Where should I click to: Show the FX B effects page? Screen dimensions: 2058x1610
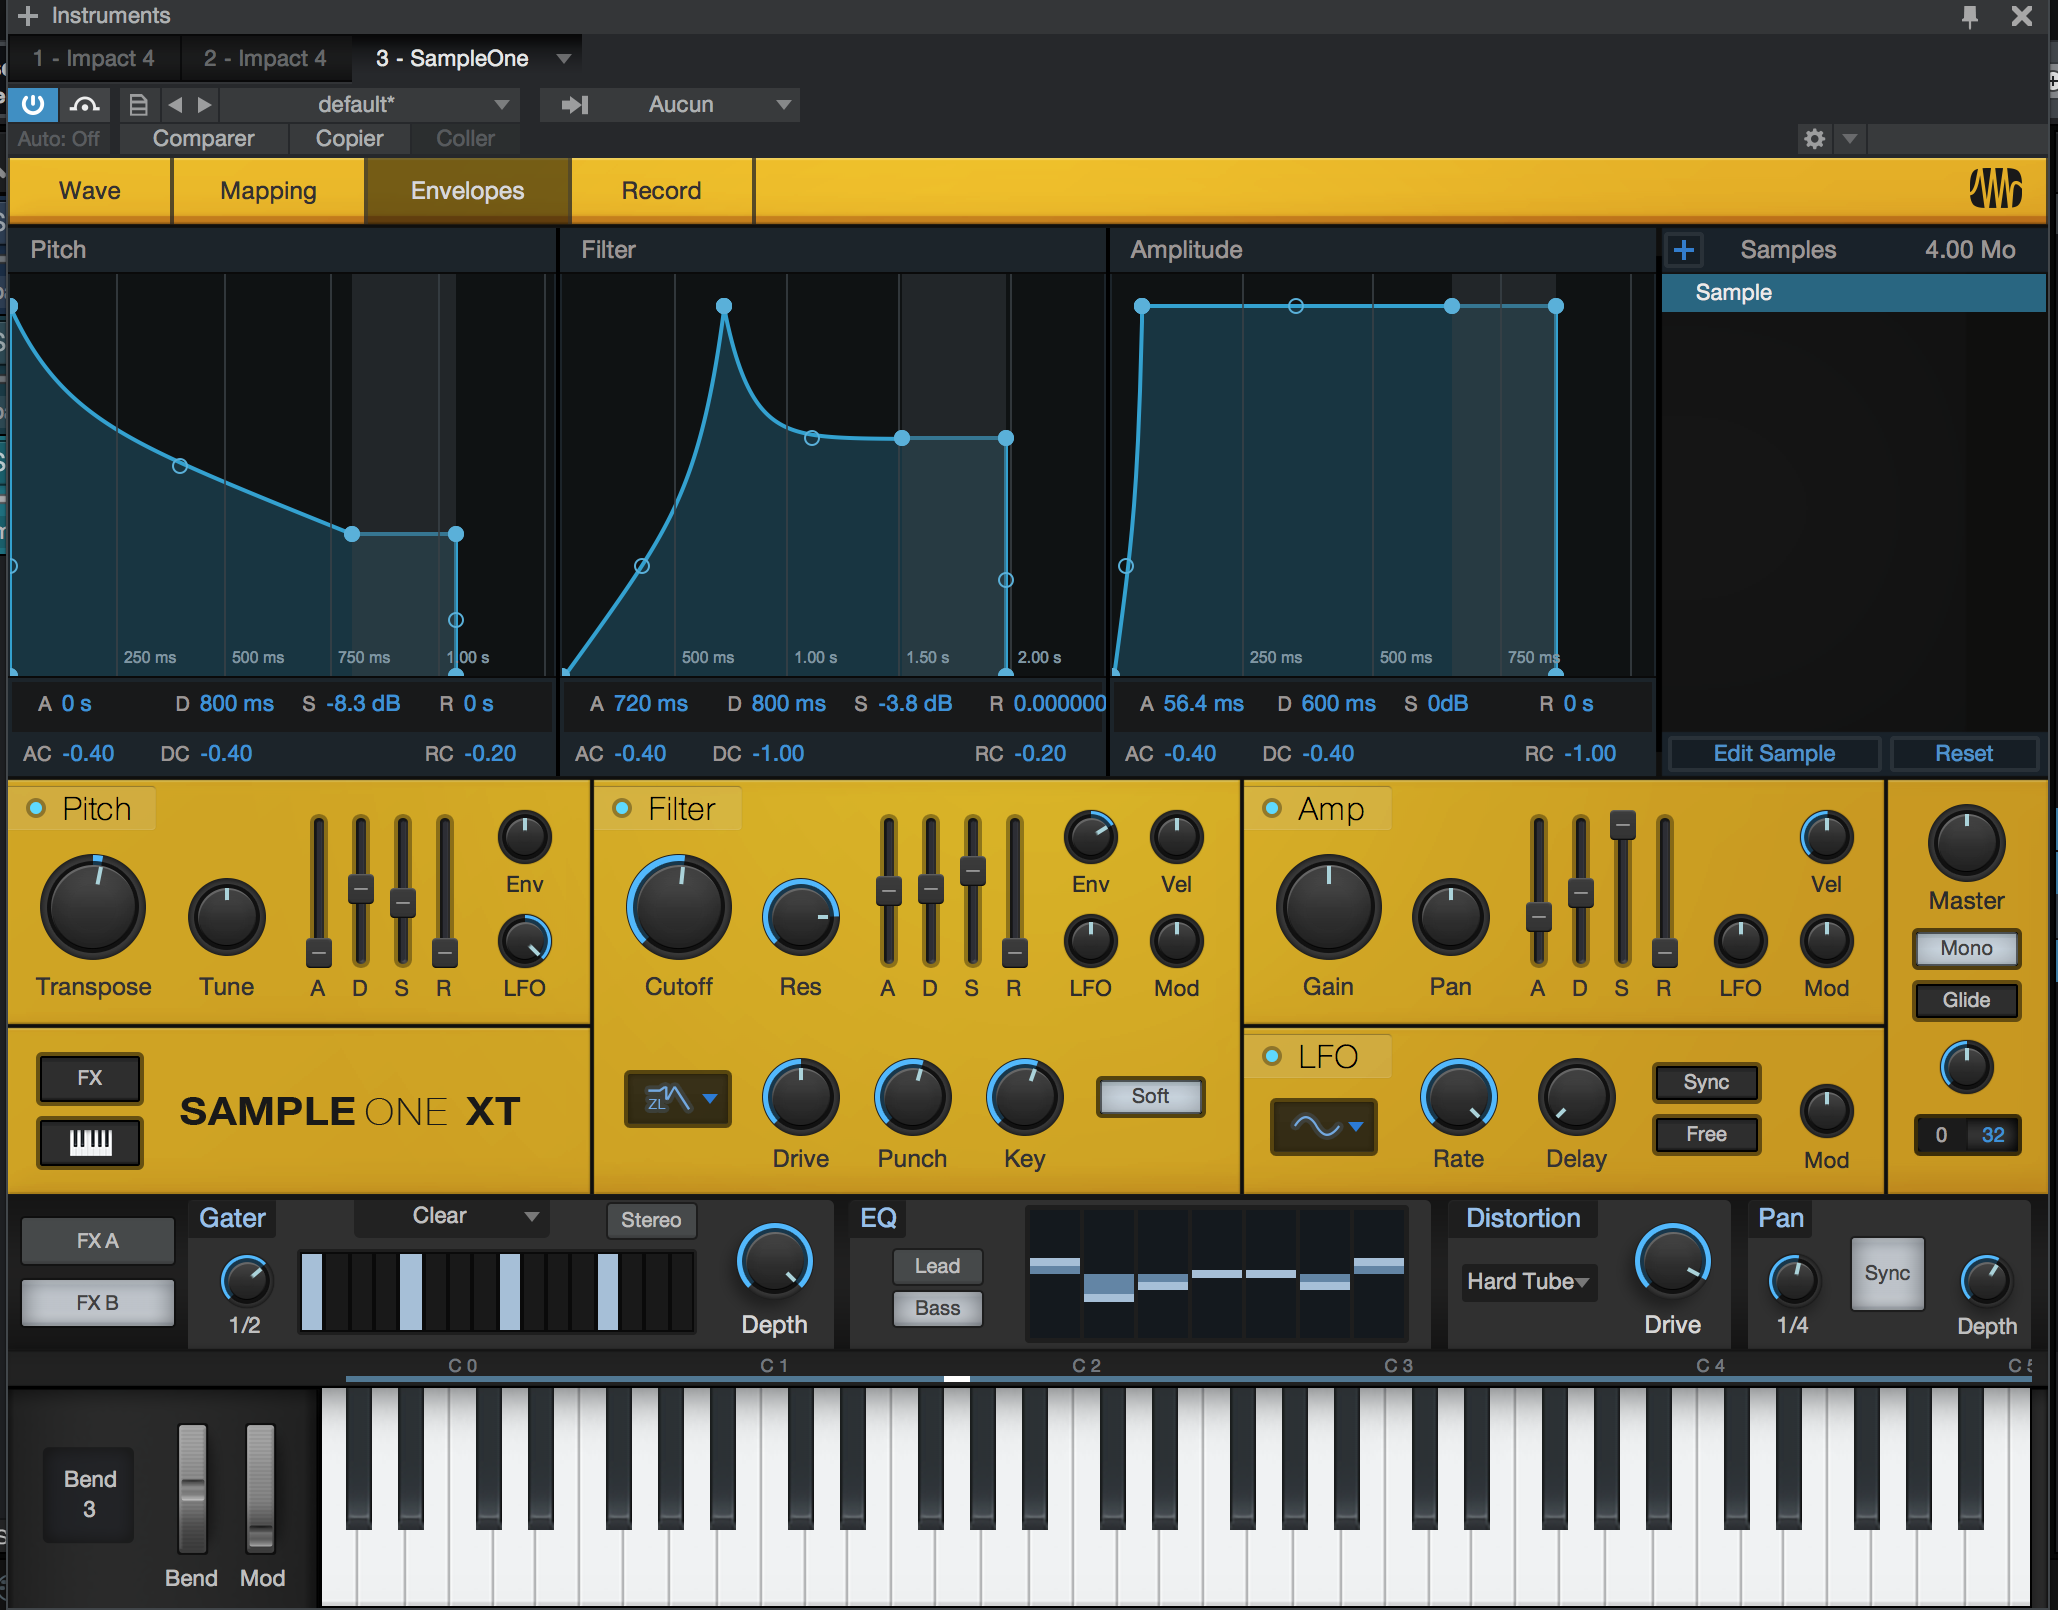coord(97,1302)
